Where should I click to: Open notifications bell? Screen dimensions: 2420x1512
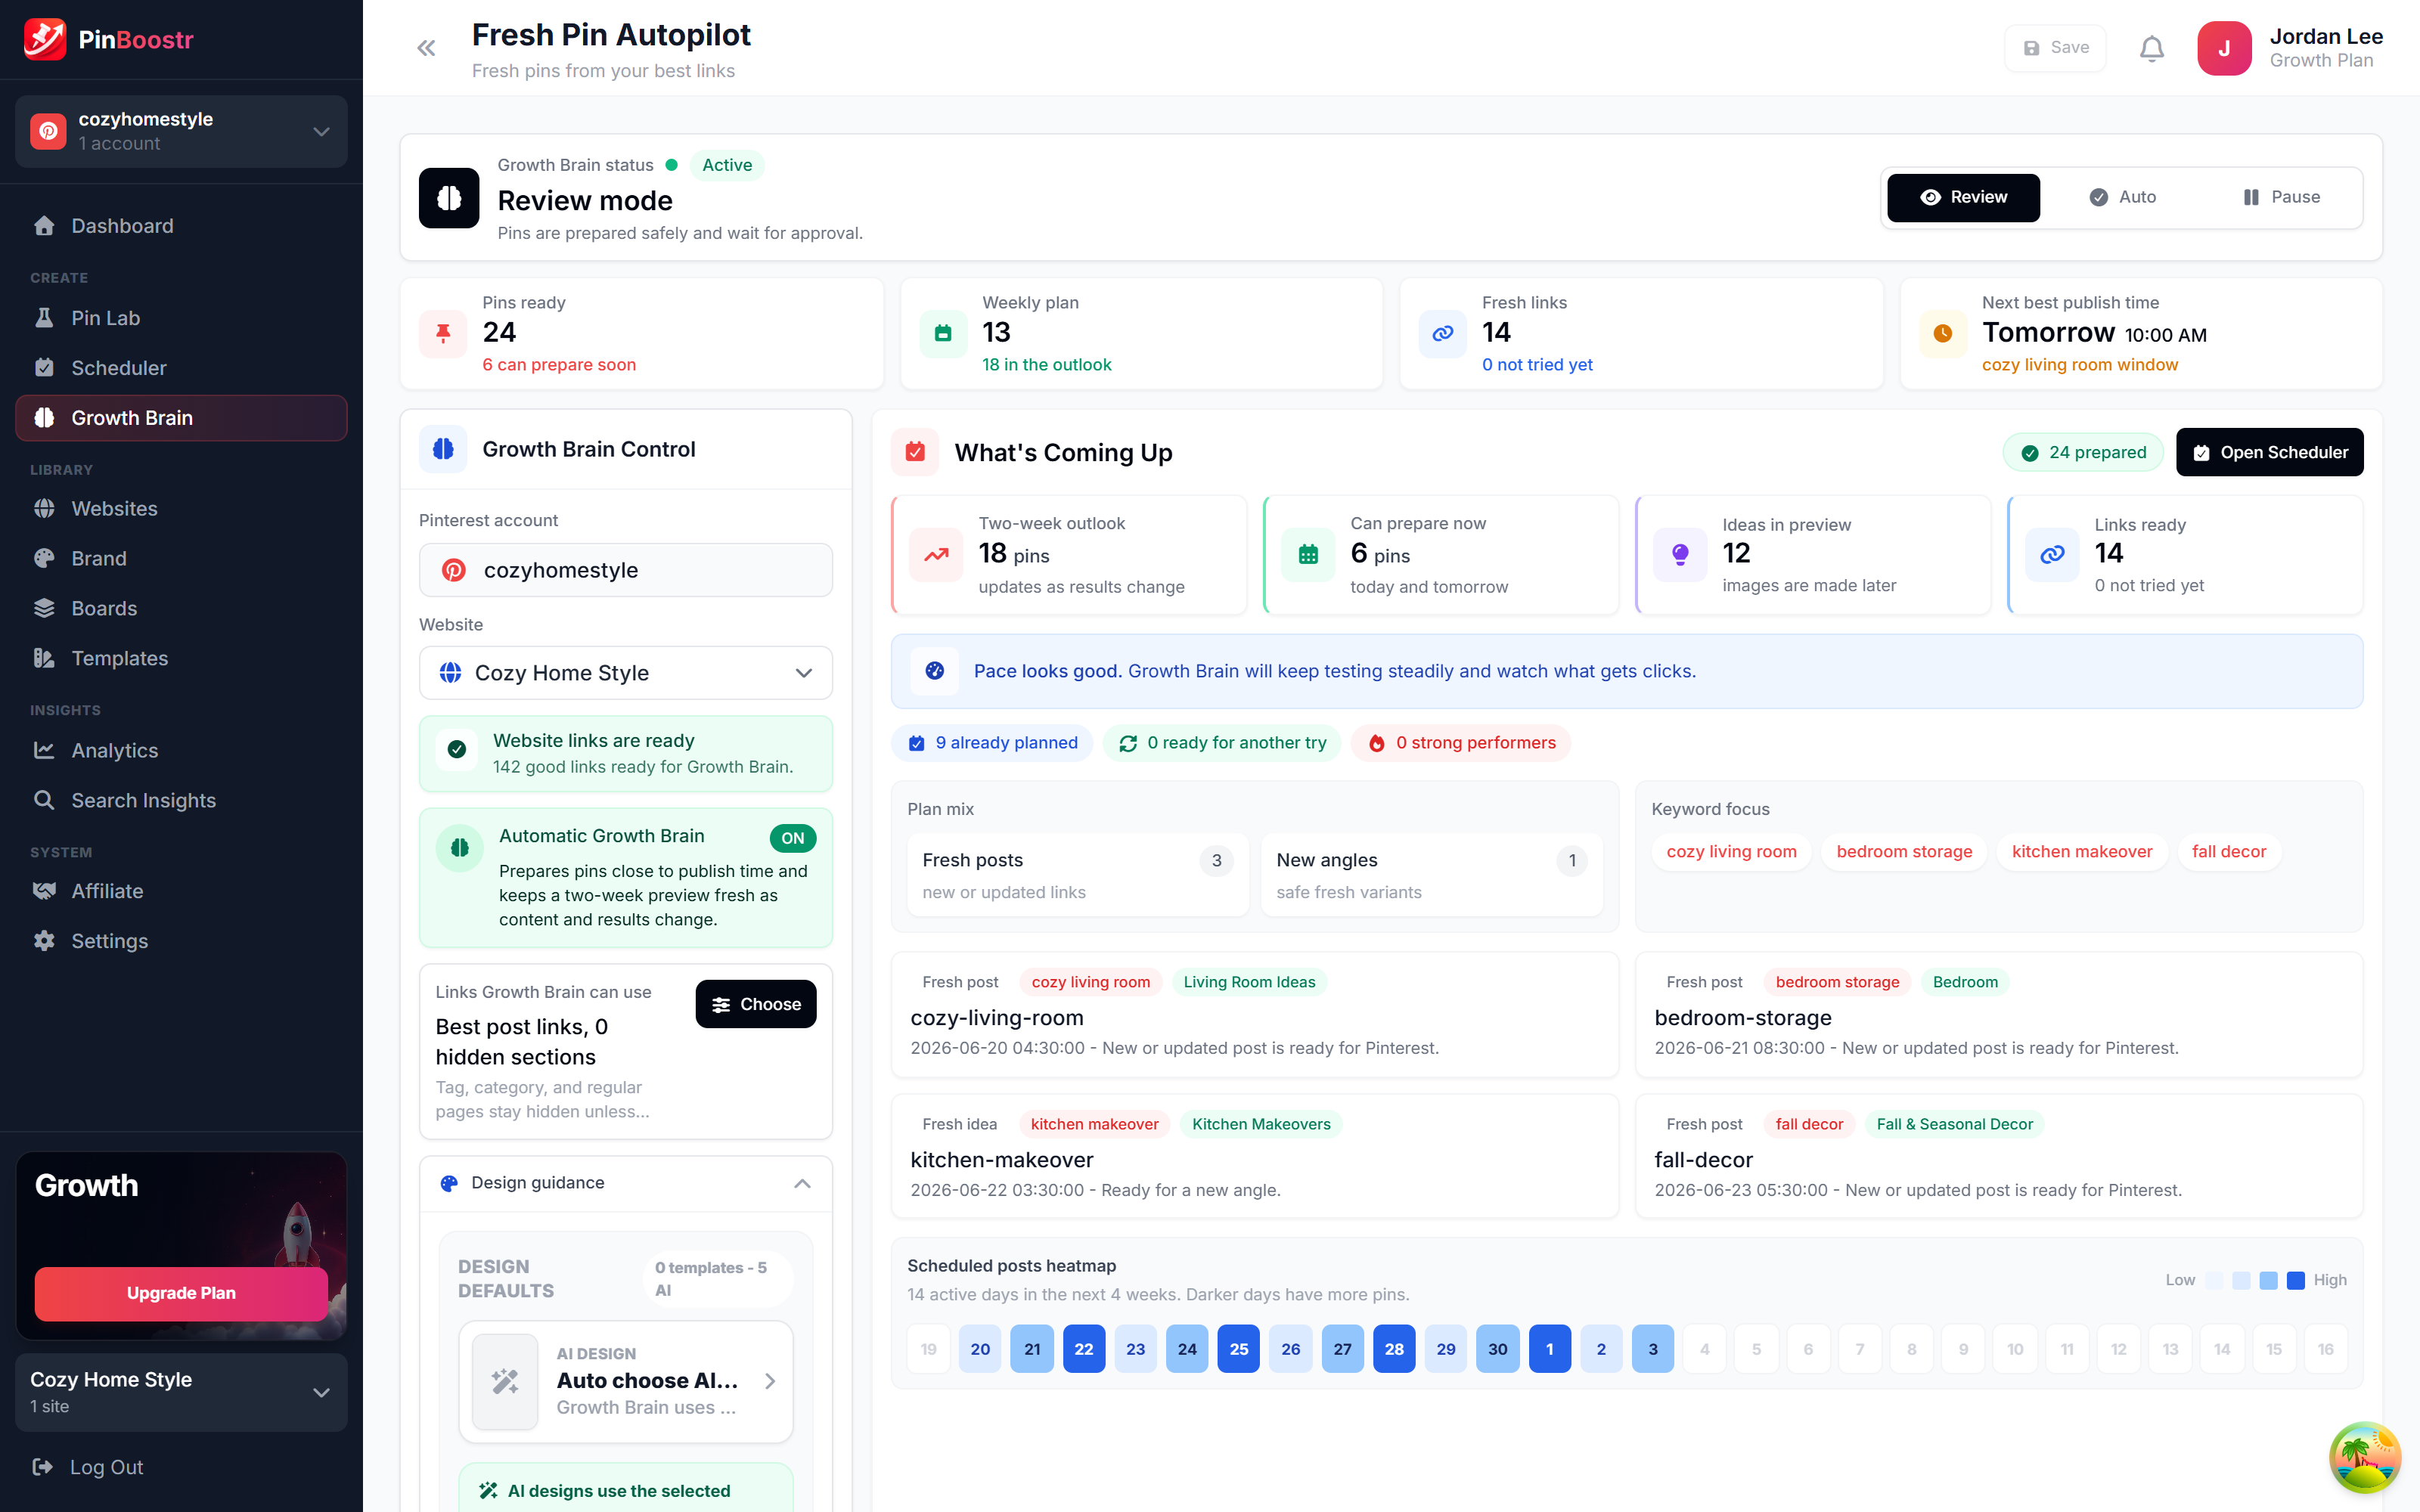pos(2151,48)
